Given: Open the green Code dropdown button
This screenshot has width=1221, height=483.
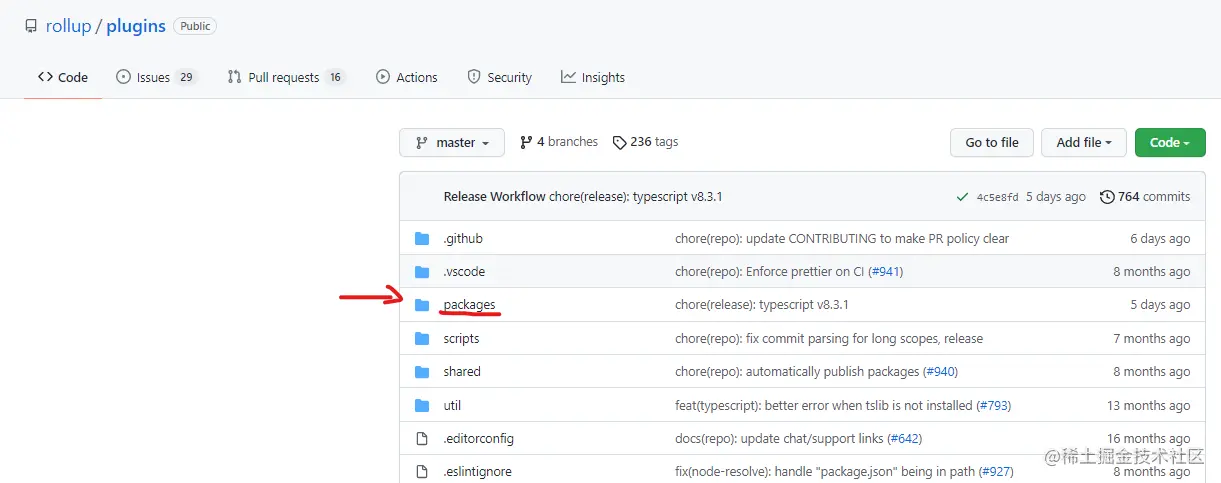Looking at the screenshot, I should (x=1170, y=143).
